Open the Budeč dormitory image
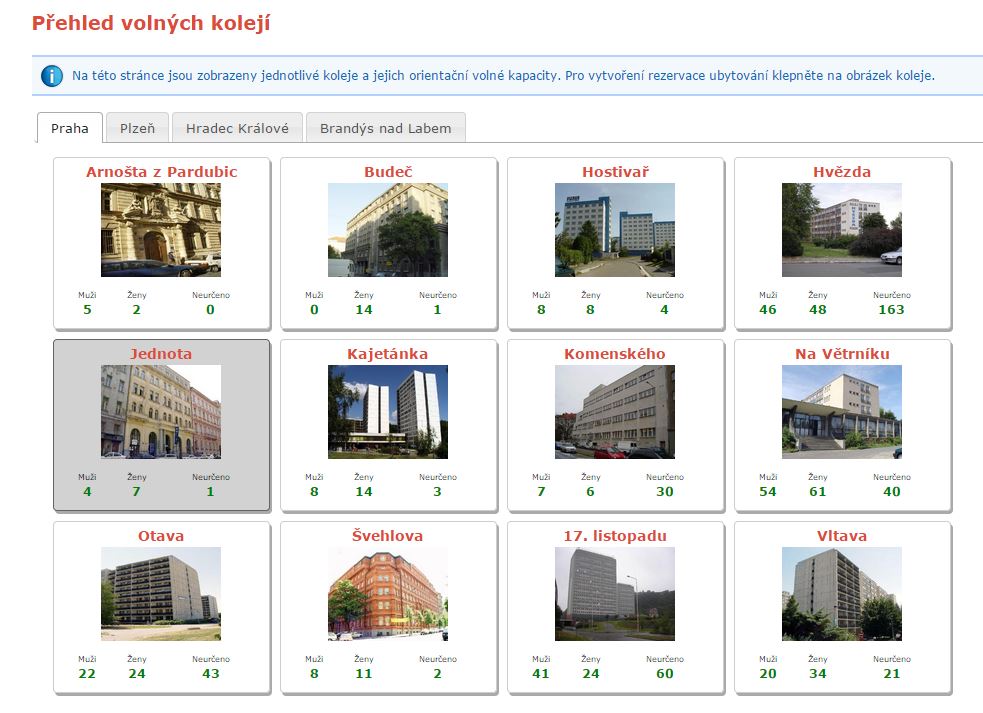 click(388, 230)
